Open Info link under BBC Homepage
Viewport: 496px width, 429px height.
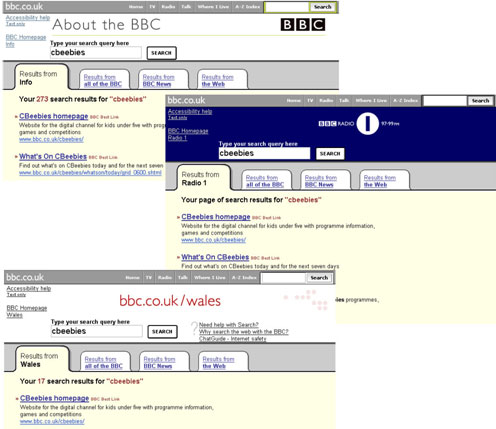(x=10, y=44)
